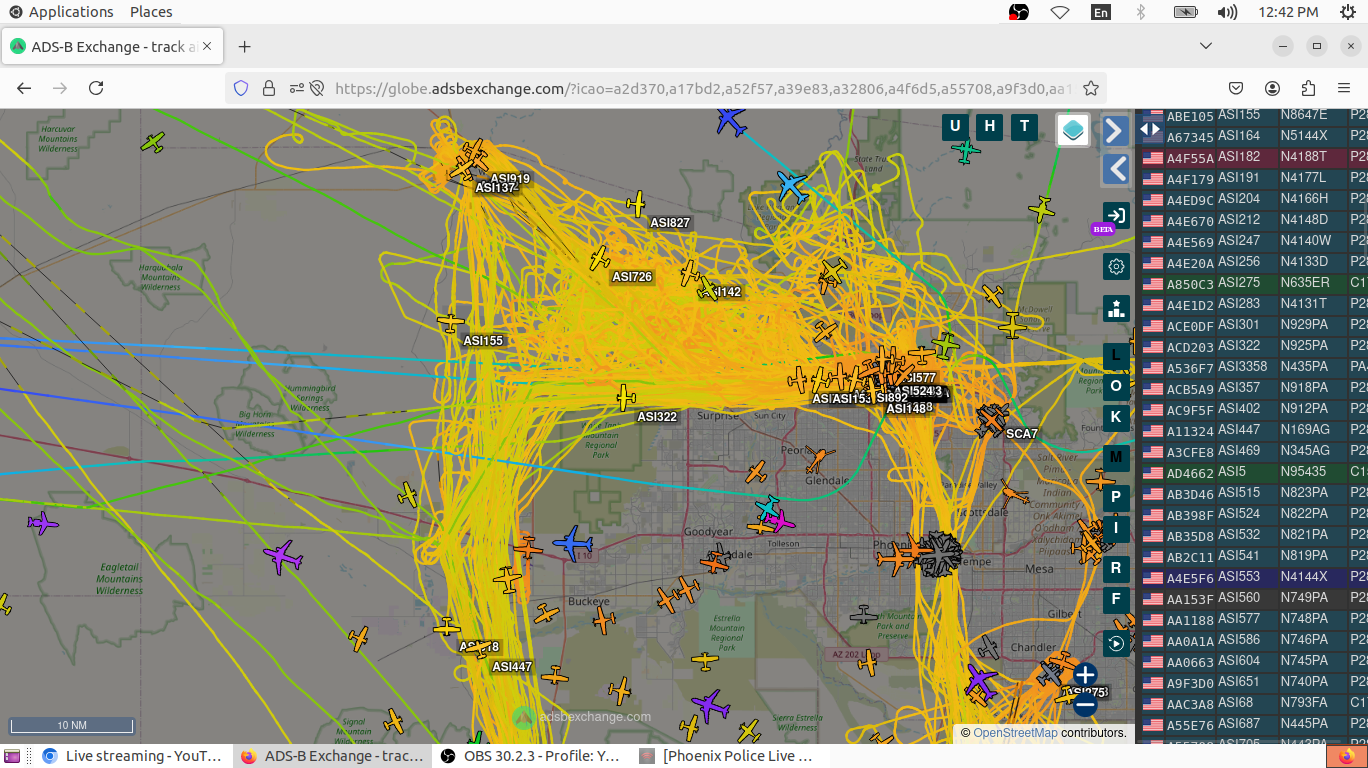Click callsign ASI3358 in the table
The image size is (1368, 768).
click(1243, 367)
